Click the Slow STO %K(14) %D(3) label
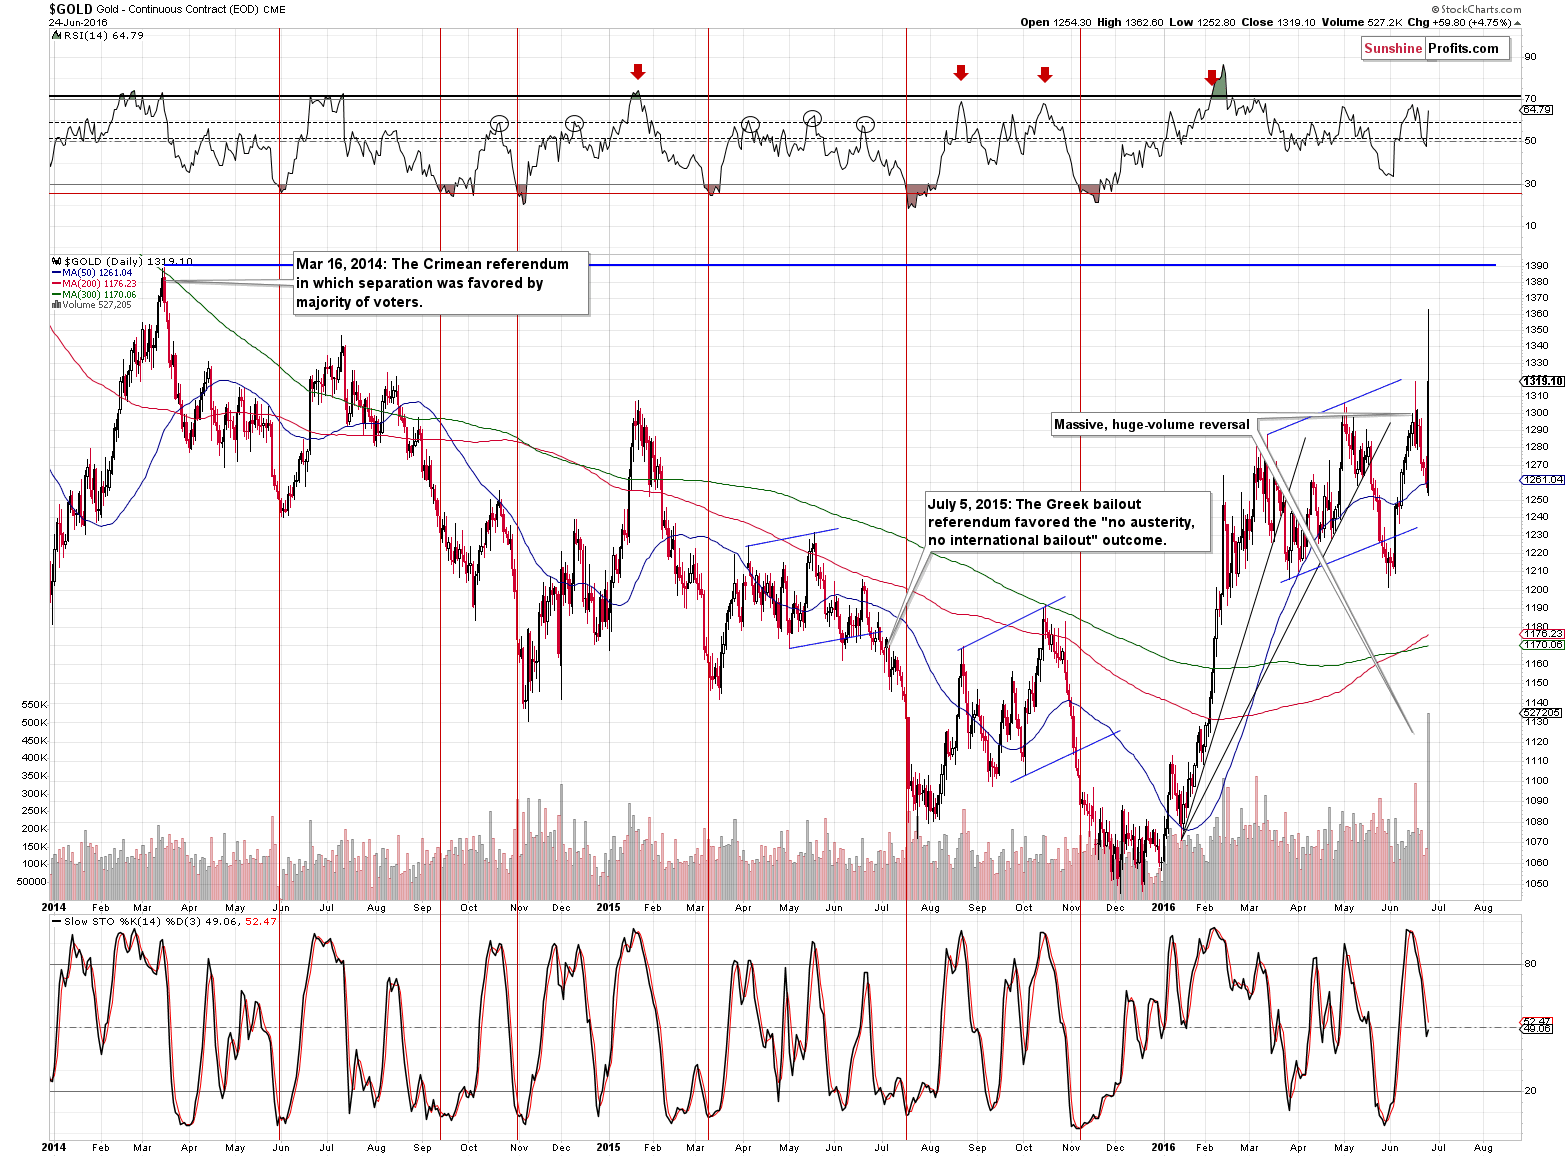 click(x=166, y=921)
